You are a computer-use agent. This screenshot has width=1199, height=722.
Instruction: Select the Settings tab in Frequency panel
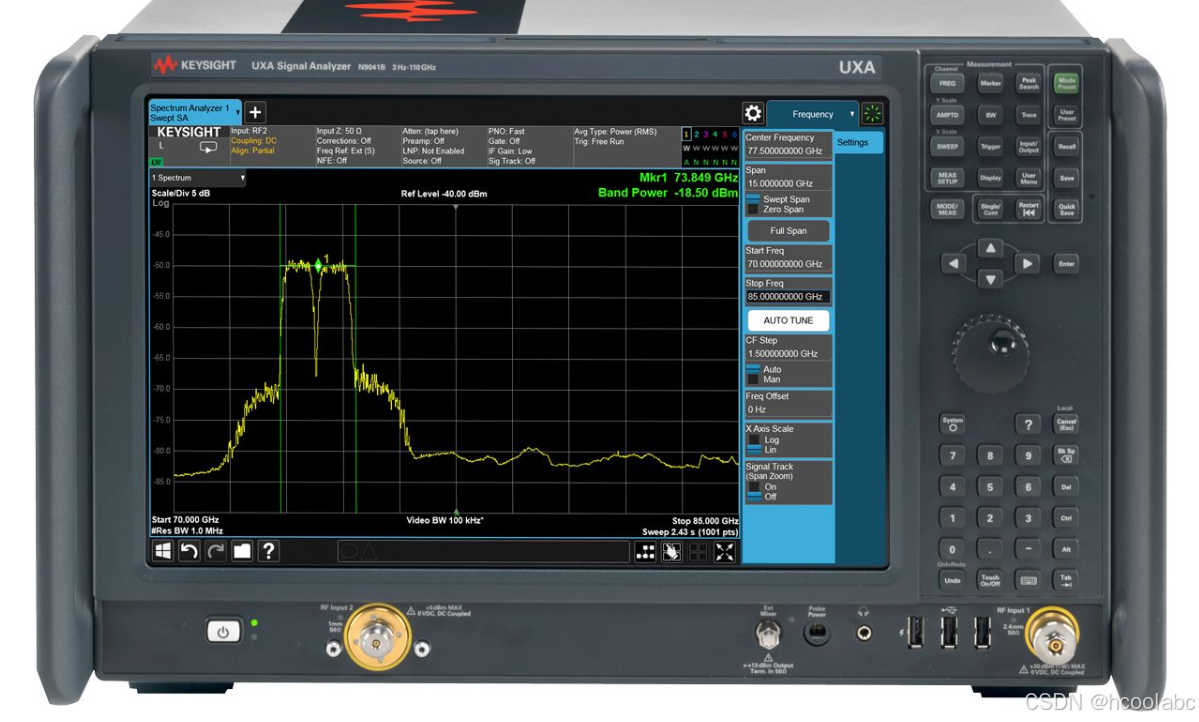pyautogui.click(x=857, y=142)
